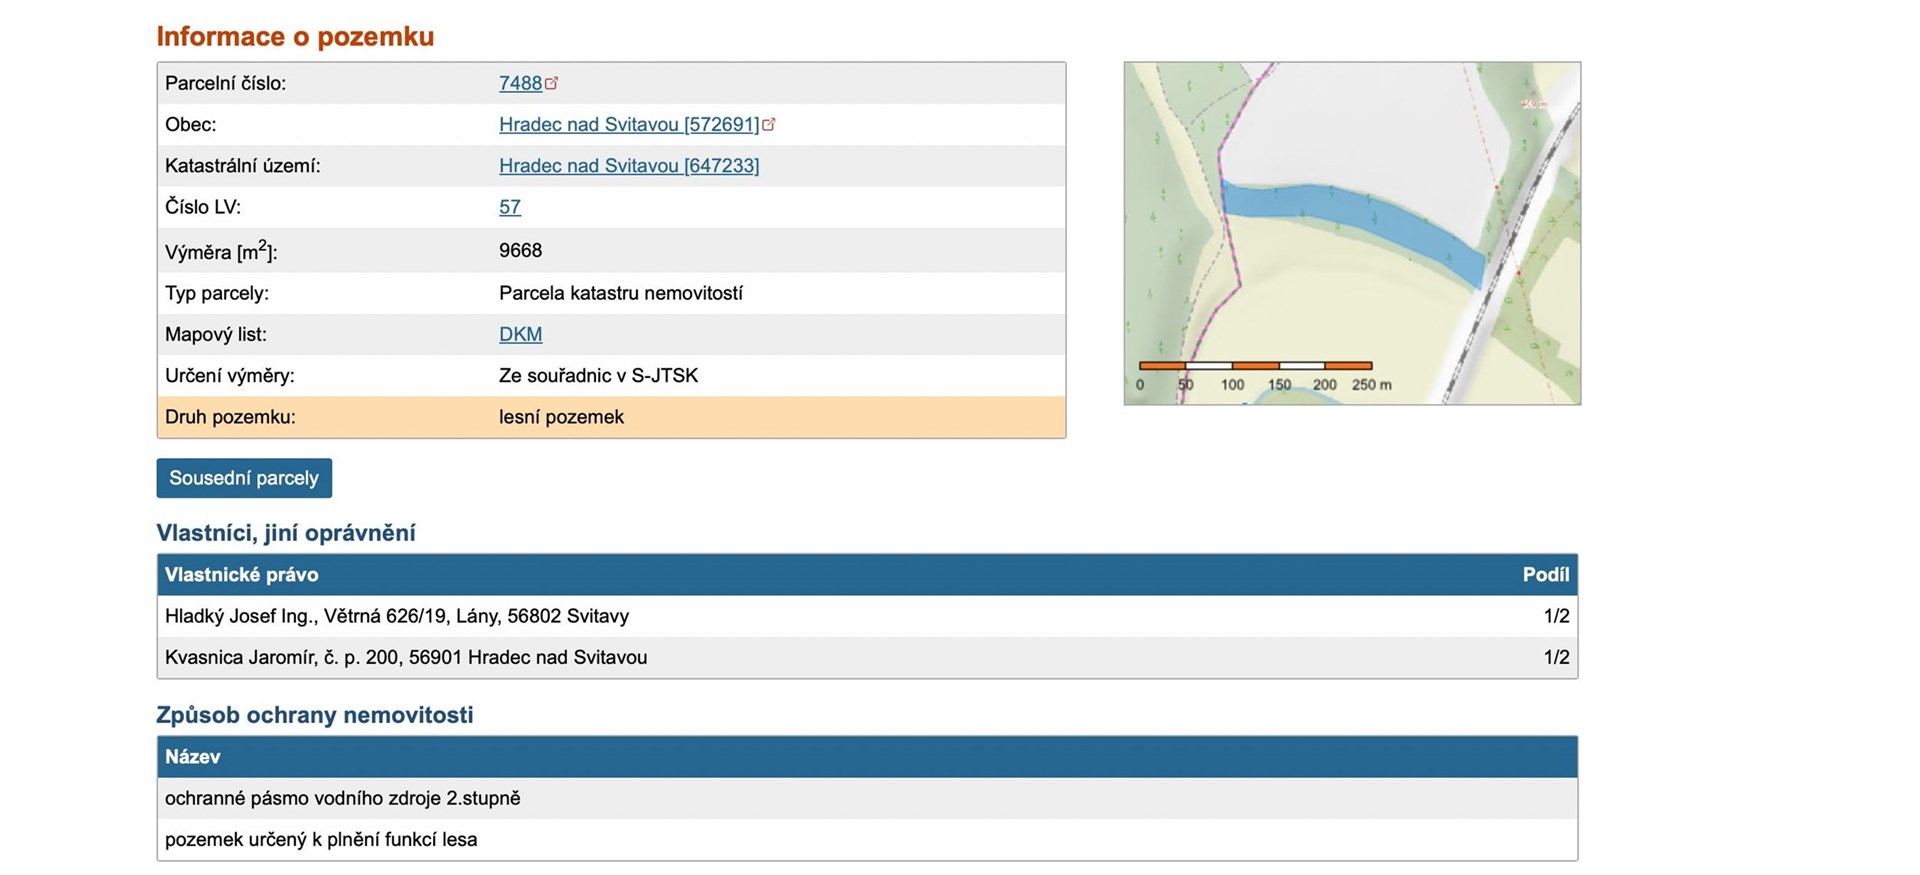
Task: Click the map scale bar
Action: click(1255, 366)
